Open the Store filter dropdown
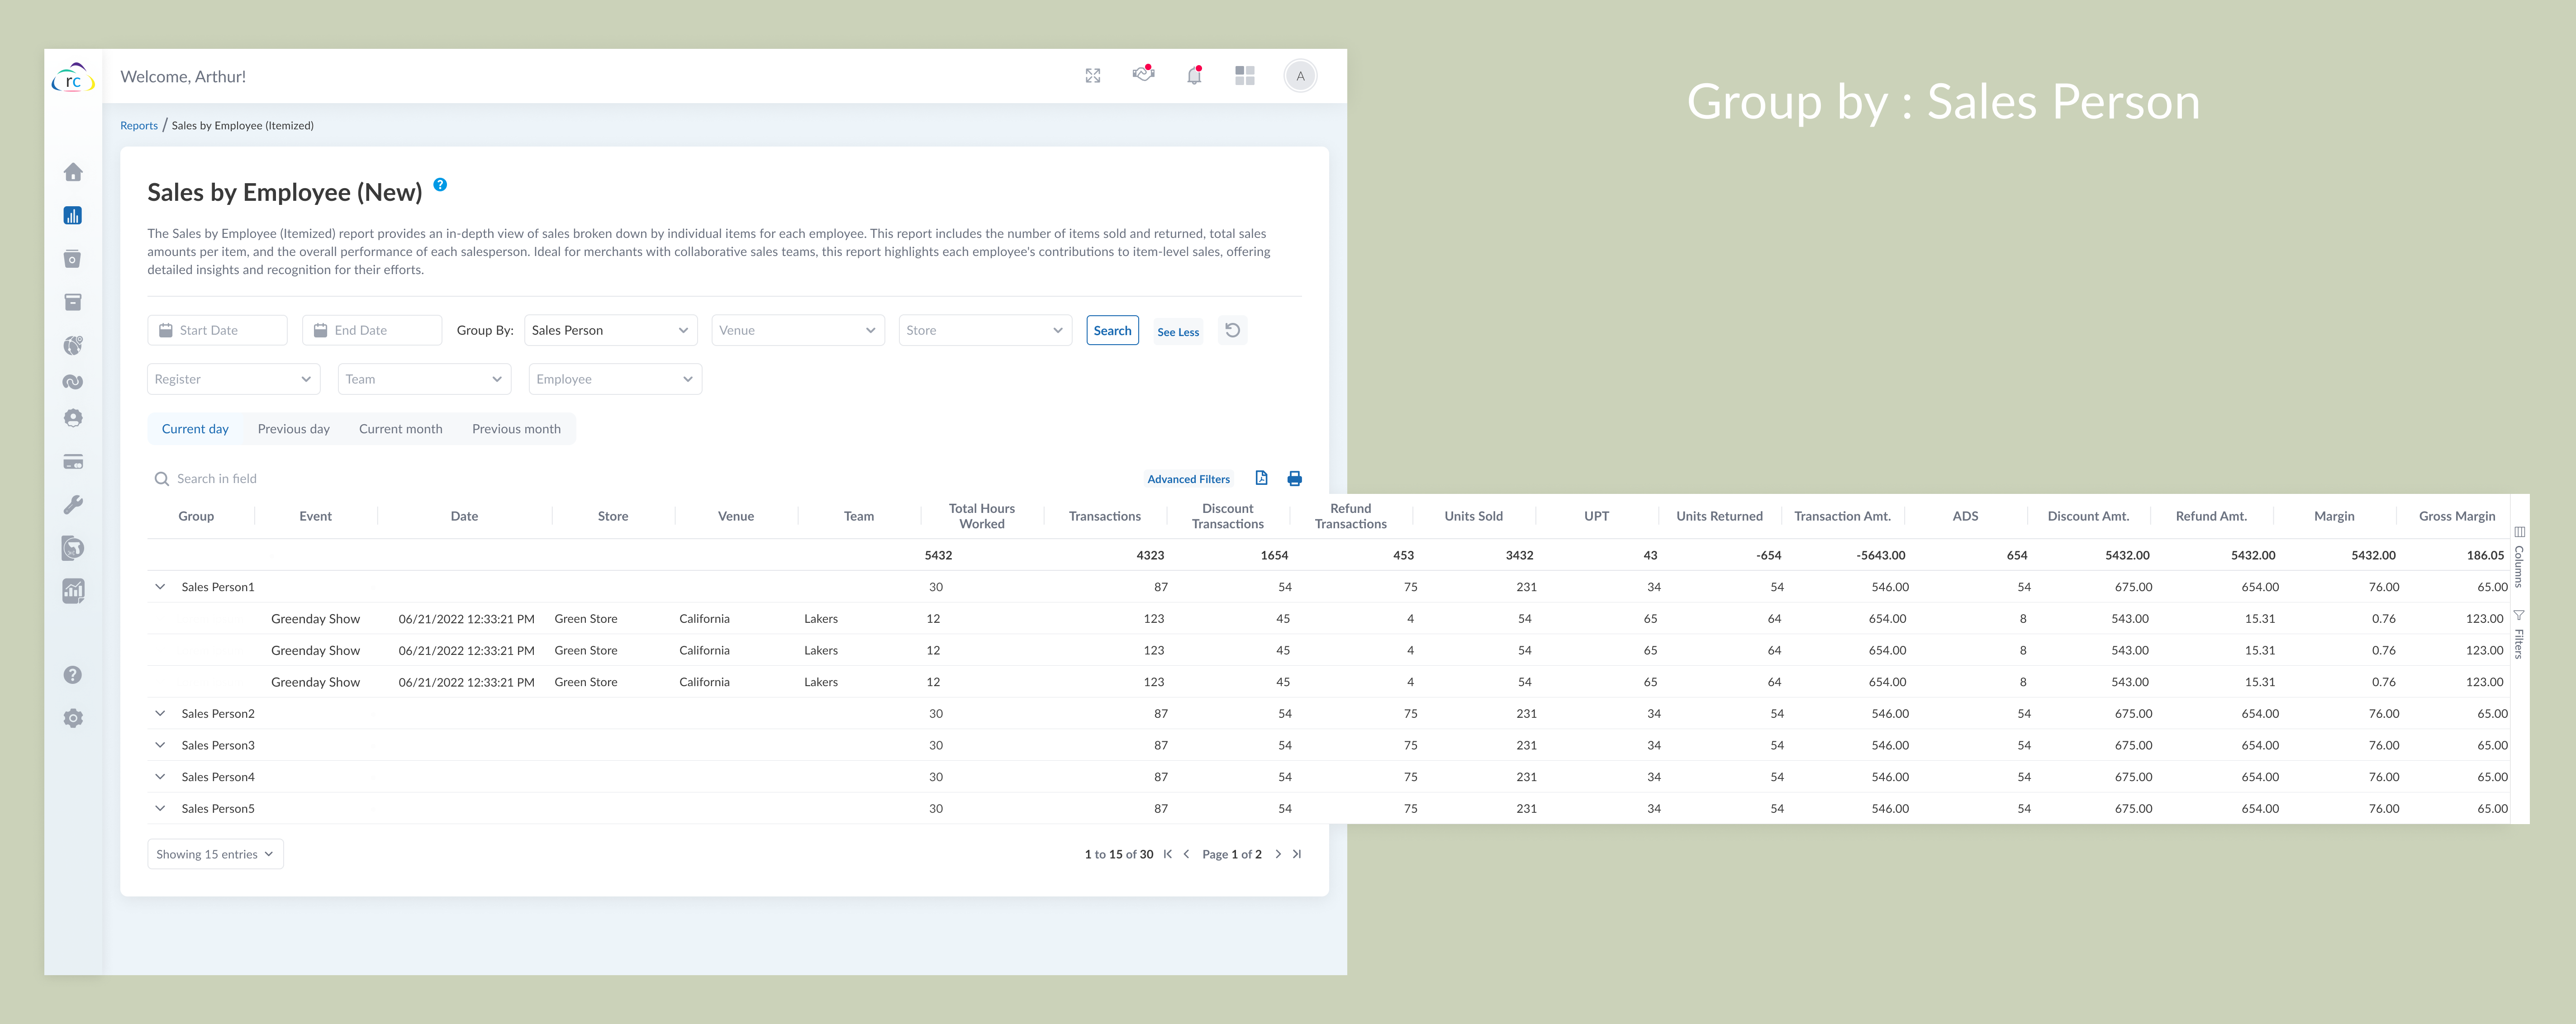Image resolution: width=2576 pixels, height=1024 pixels. coord(985,330)
